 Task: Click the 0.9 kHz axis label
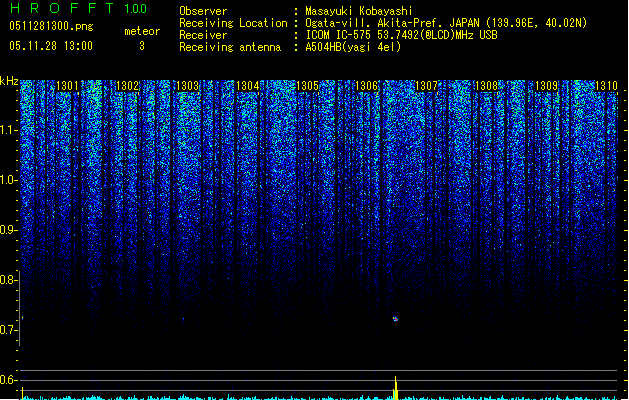click(8, 230)
